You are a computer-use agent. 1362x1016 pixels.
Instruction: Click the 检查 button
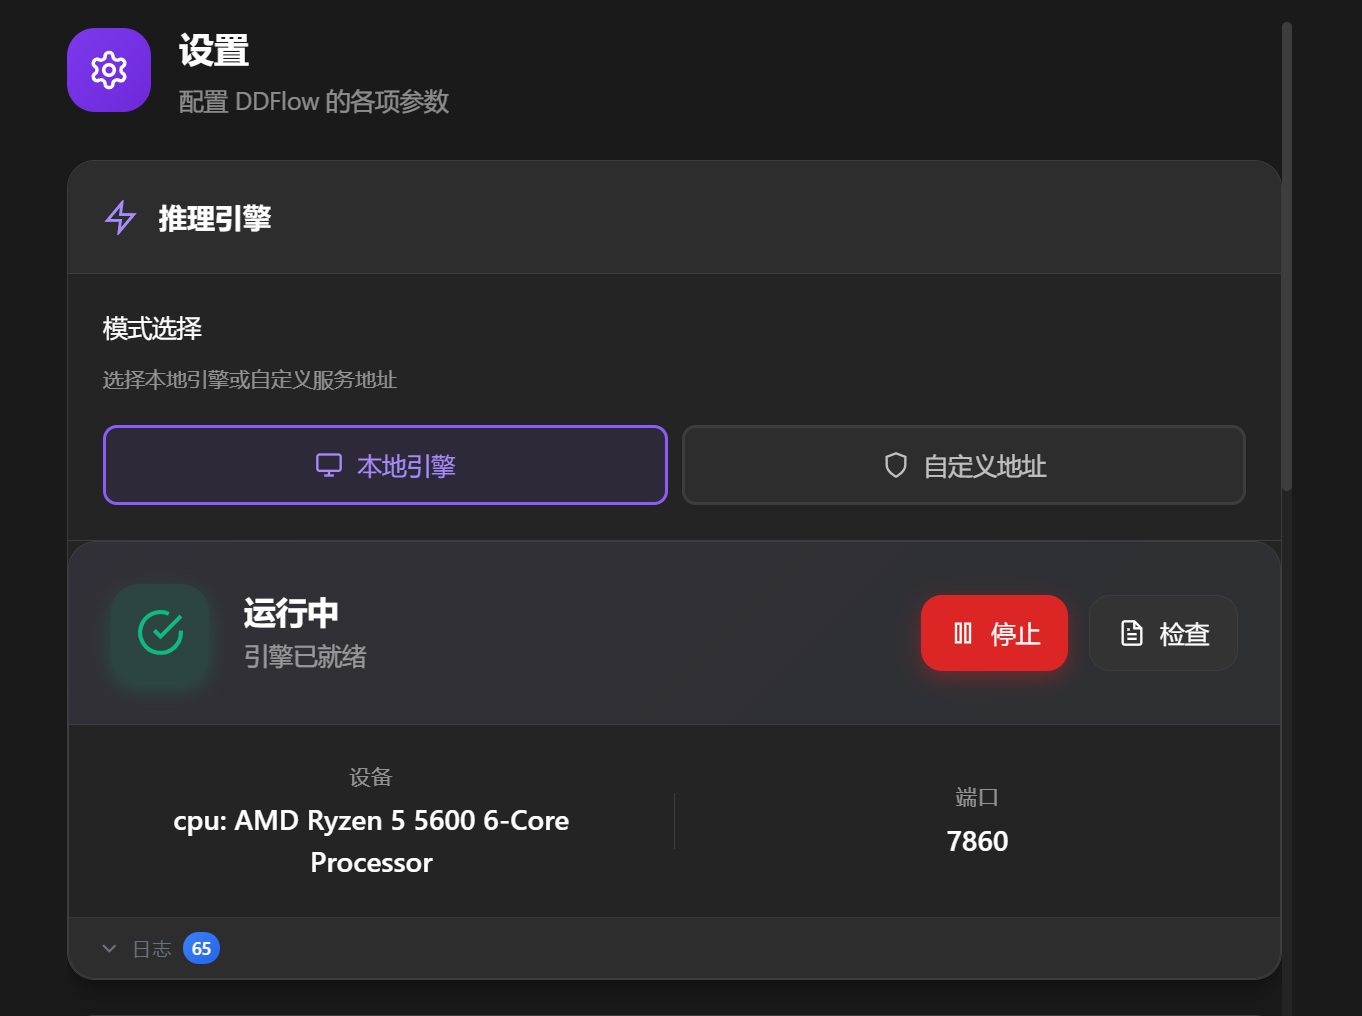pos(1163,633)
